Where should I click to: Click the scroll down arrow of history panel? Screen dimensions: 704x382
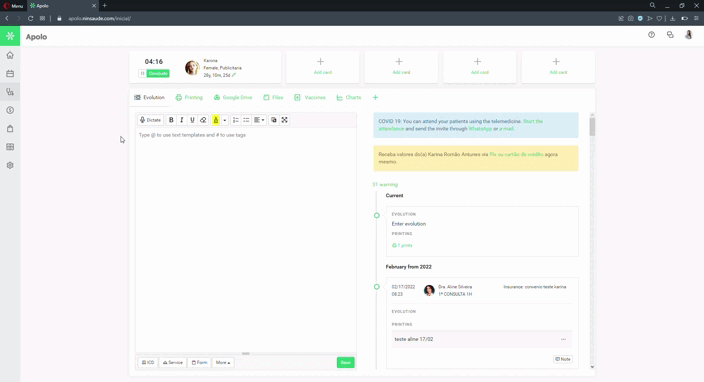[x=592, y=367]
